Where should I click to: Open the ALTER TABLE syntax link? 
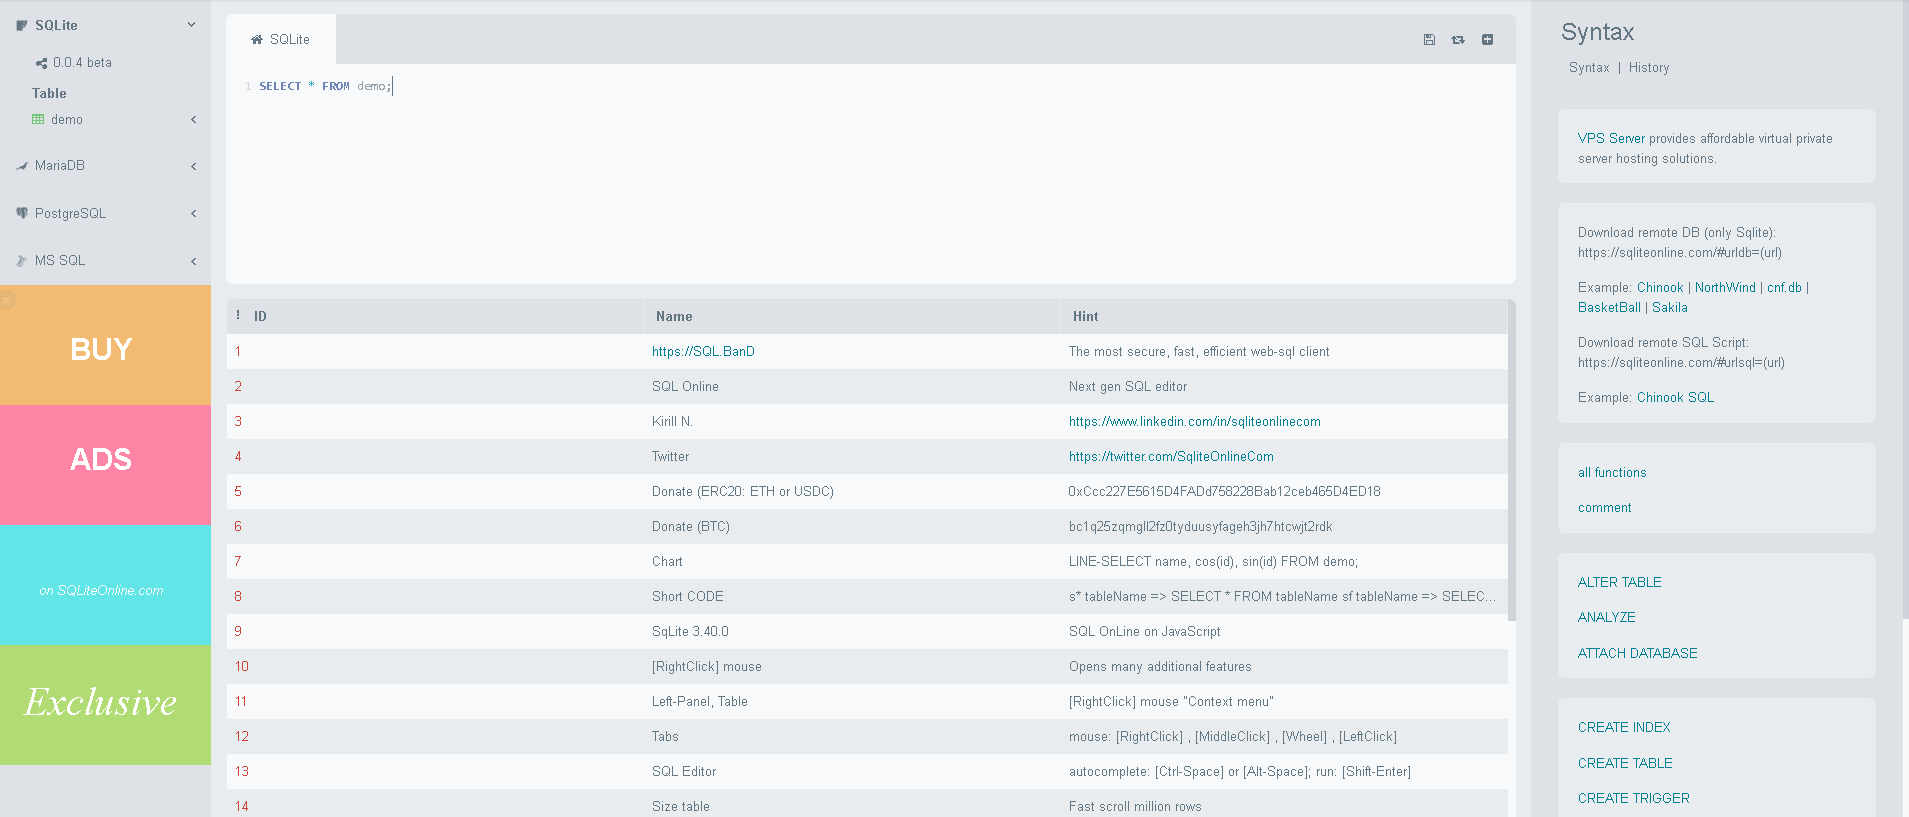point(1619,582)
